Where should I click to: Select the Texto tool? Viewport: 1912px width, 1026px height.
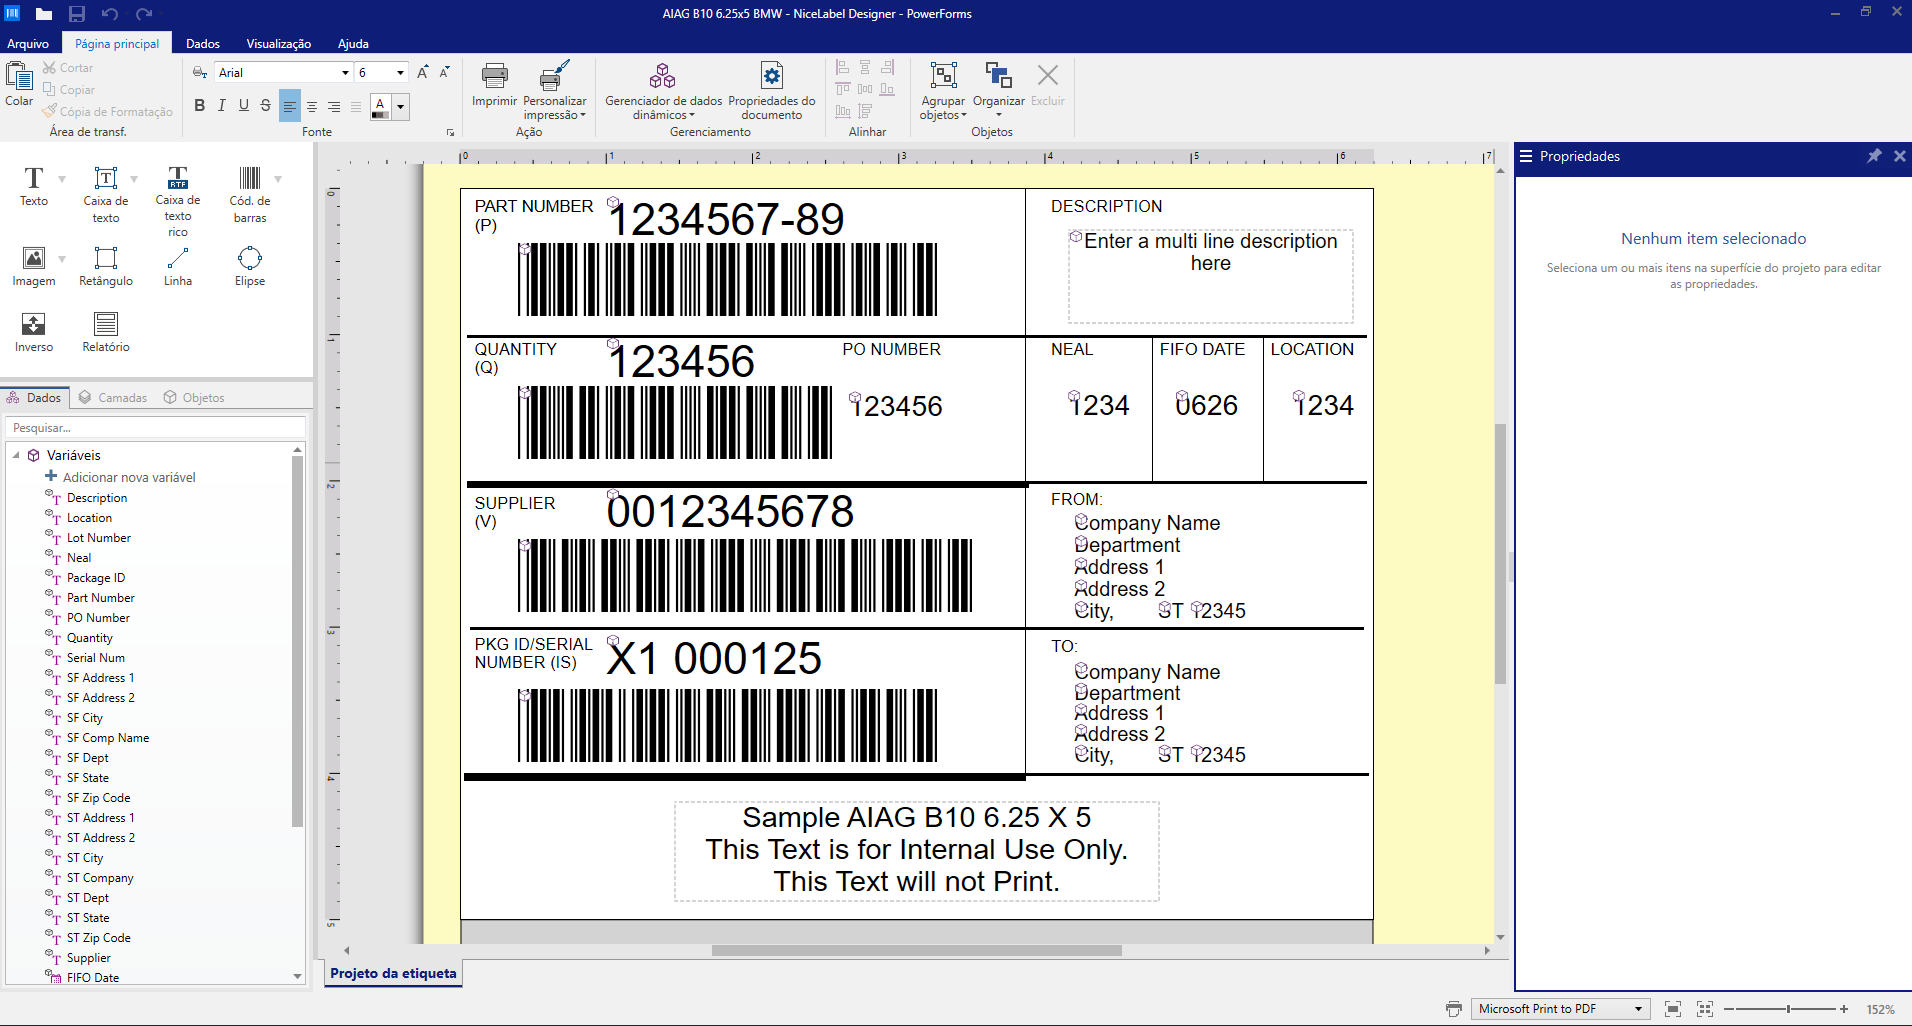point(34,186)
